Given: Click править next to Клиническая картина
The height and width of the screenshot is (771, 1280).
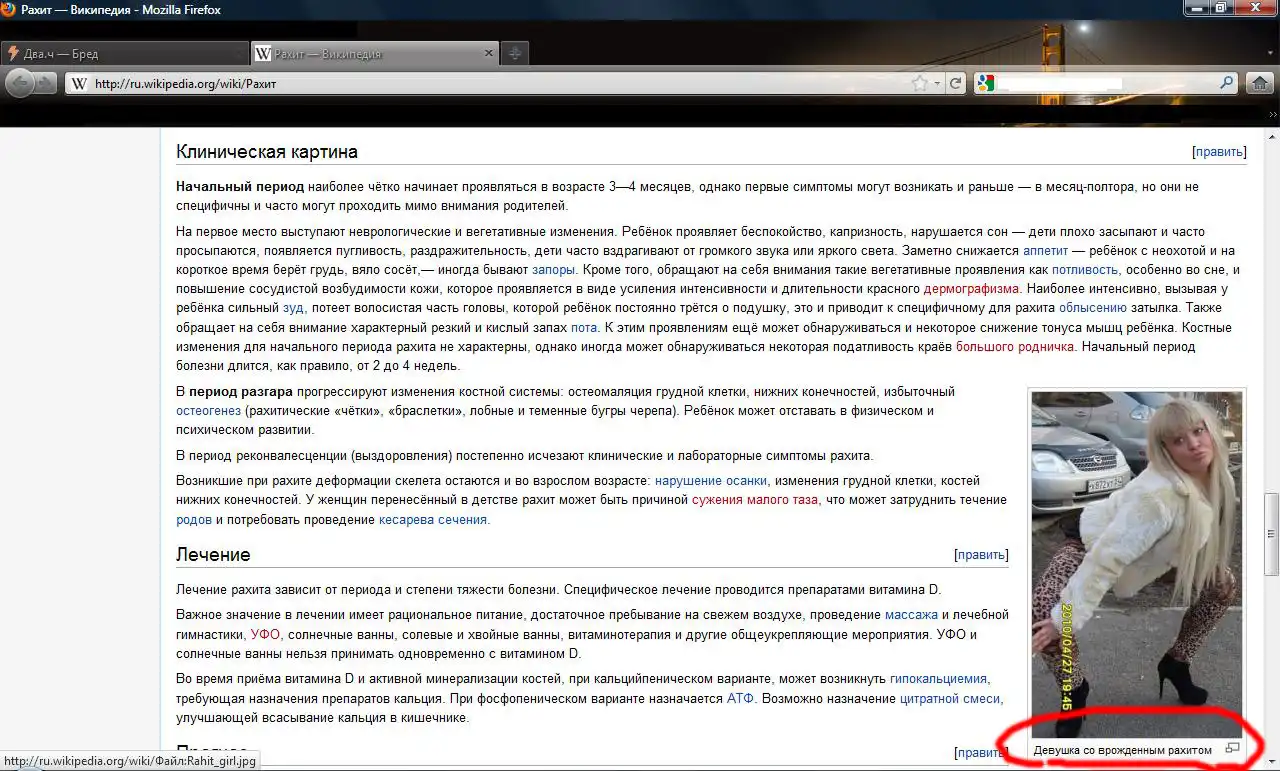Looking at the screenshot, I should click(1219, 152).
